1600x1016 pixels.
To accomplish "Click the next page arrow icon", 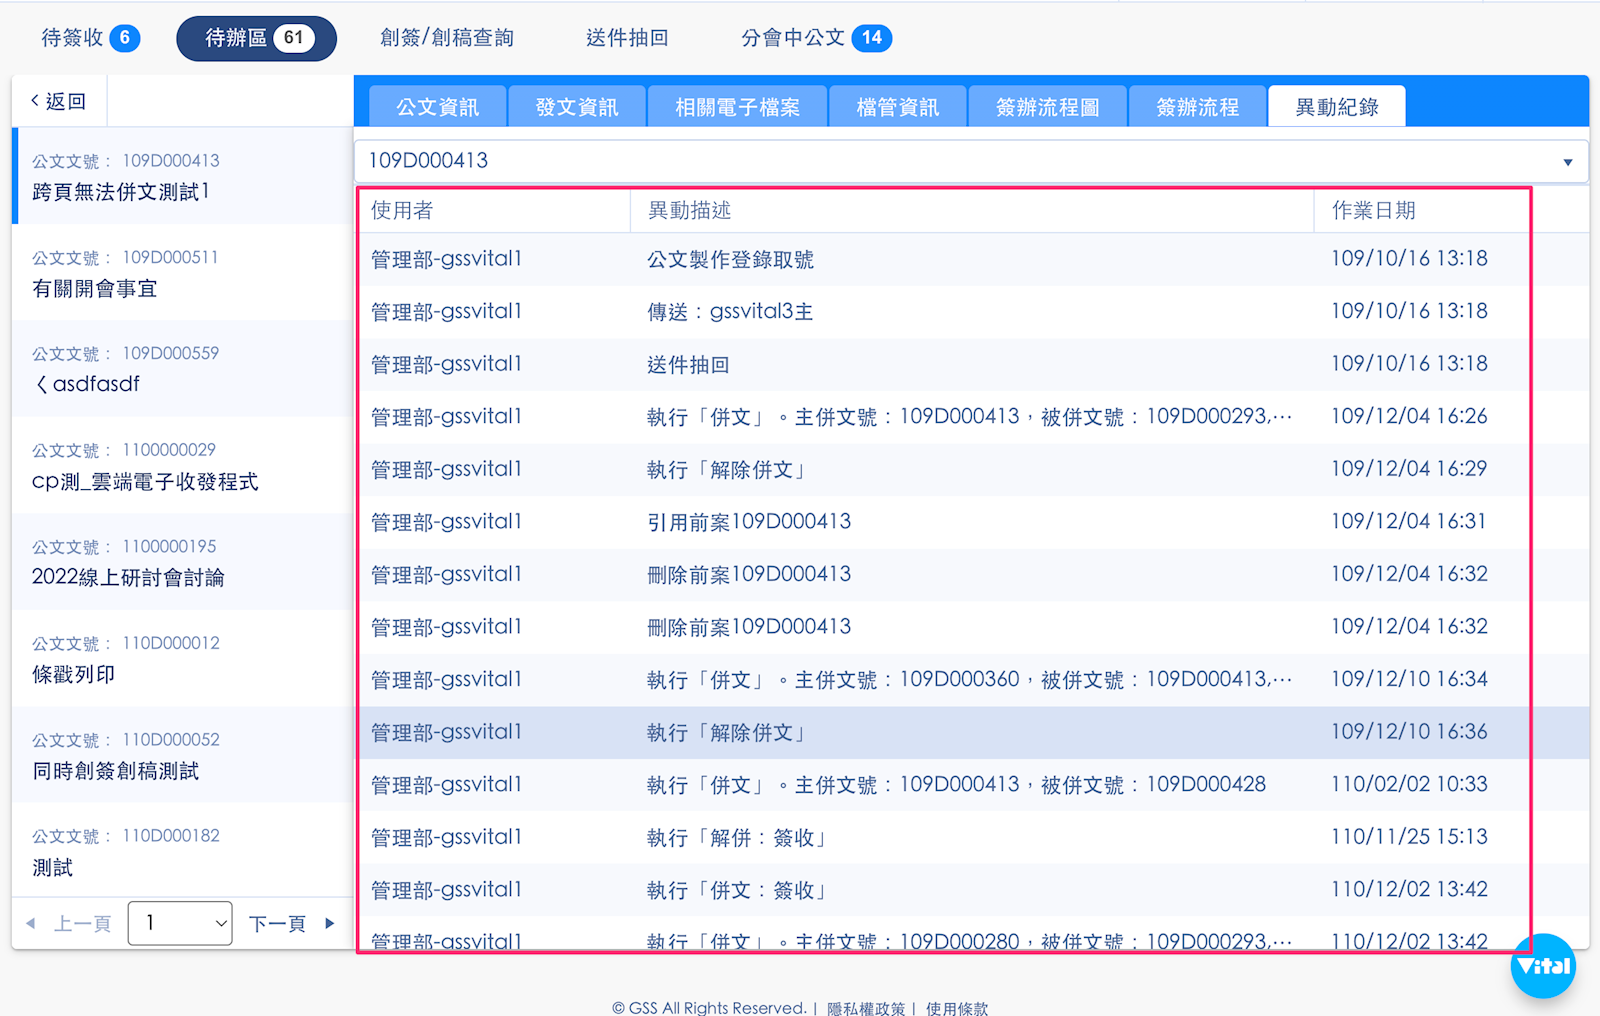I will (330, 923).
